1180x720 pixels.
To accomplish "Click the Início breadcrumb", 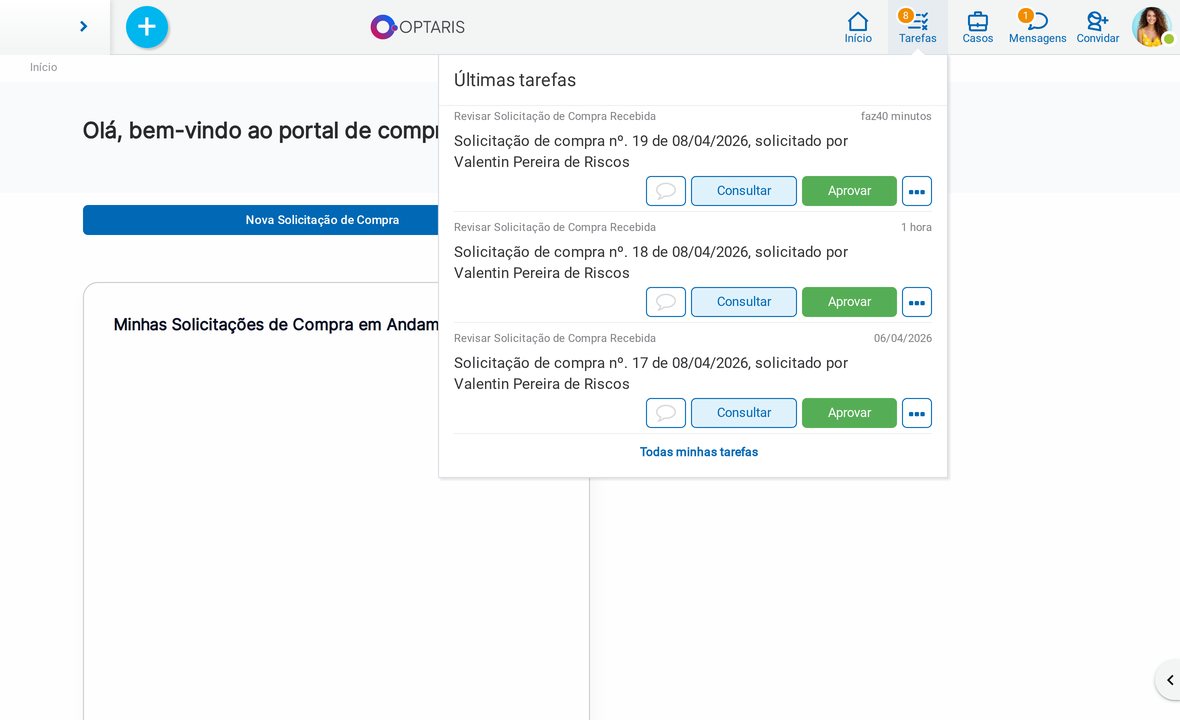I will point(44,67).
